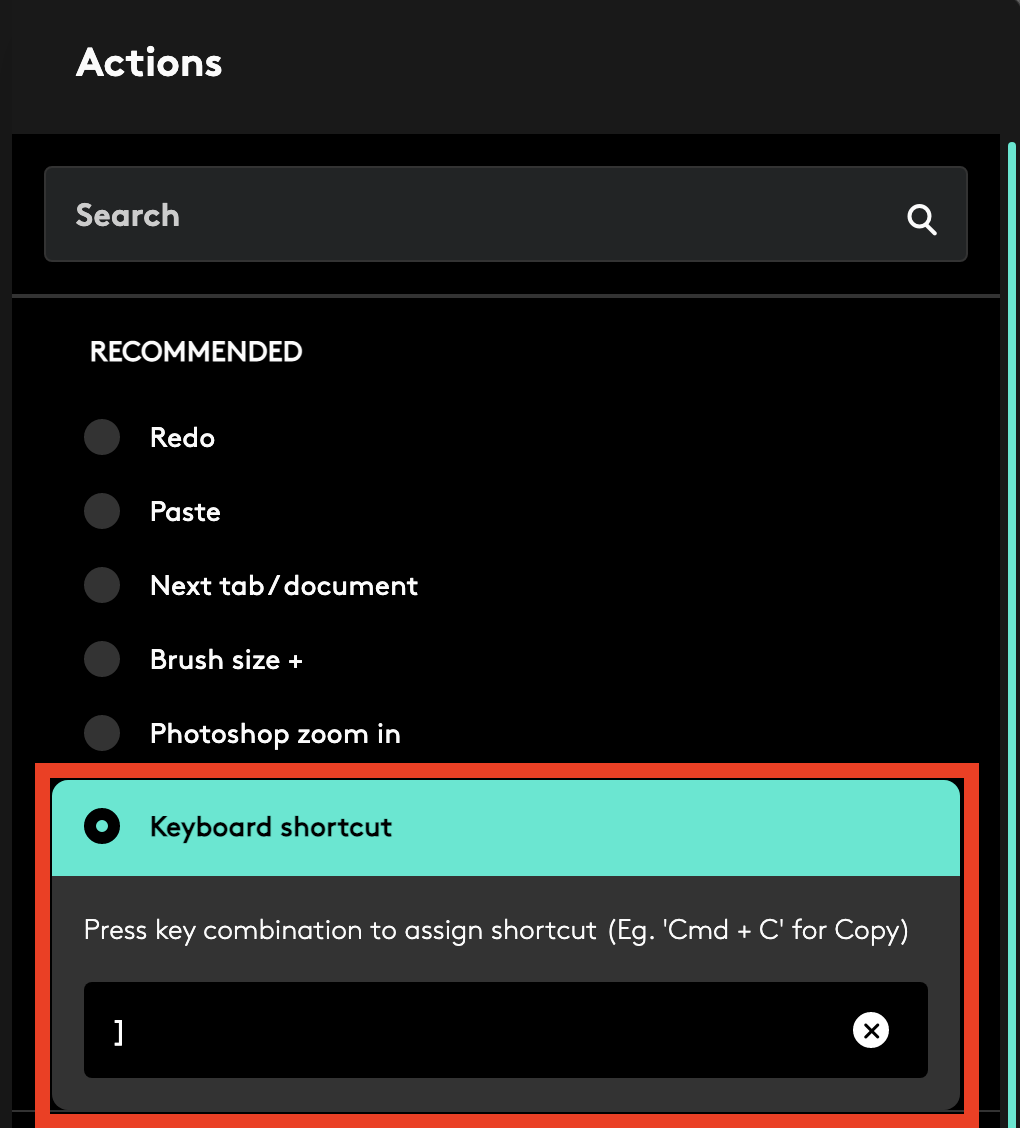Viewport: 1020px width, 1128px height.
Task: Click the Paste text label
Action: 185,511
